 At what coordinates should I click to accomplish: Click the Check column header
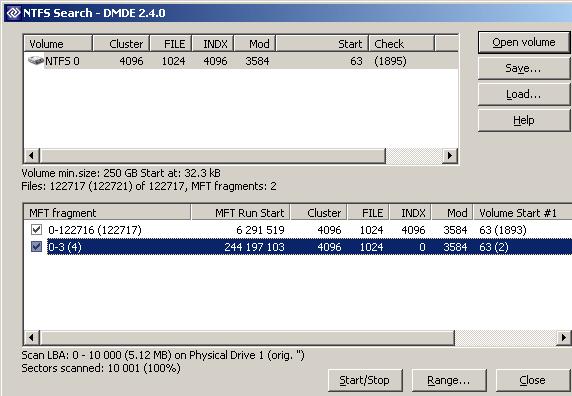pyautogui.click(x=402, y=44)
